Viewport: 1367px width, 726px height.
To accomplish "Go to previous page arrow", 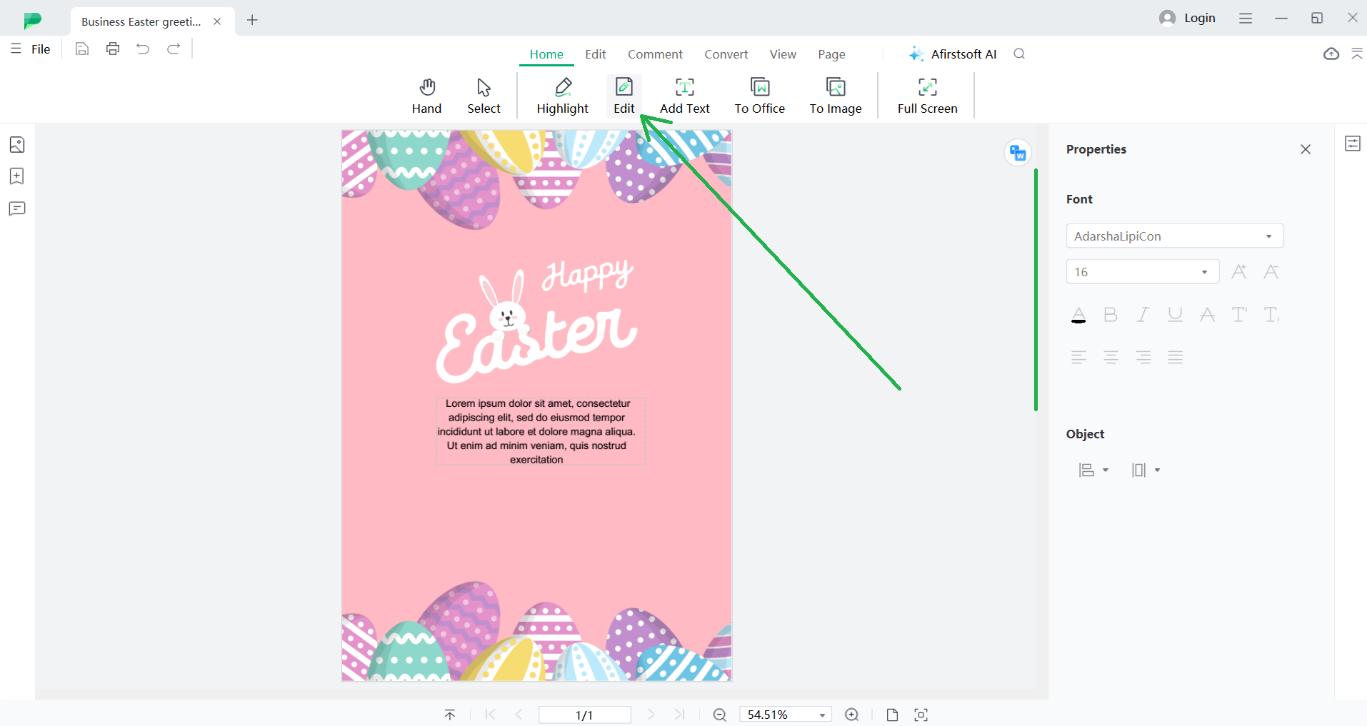I will tap(519, 714).
